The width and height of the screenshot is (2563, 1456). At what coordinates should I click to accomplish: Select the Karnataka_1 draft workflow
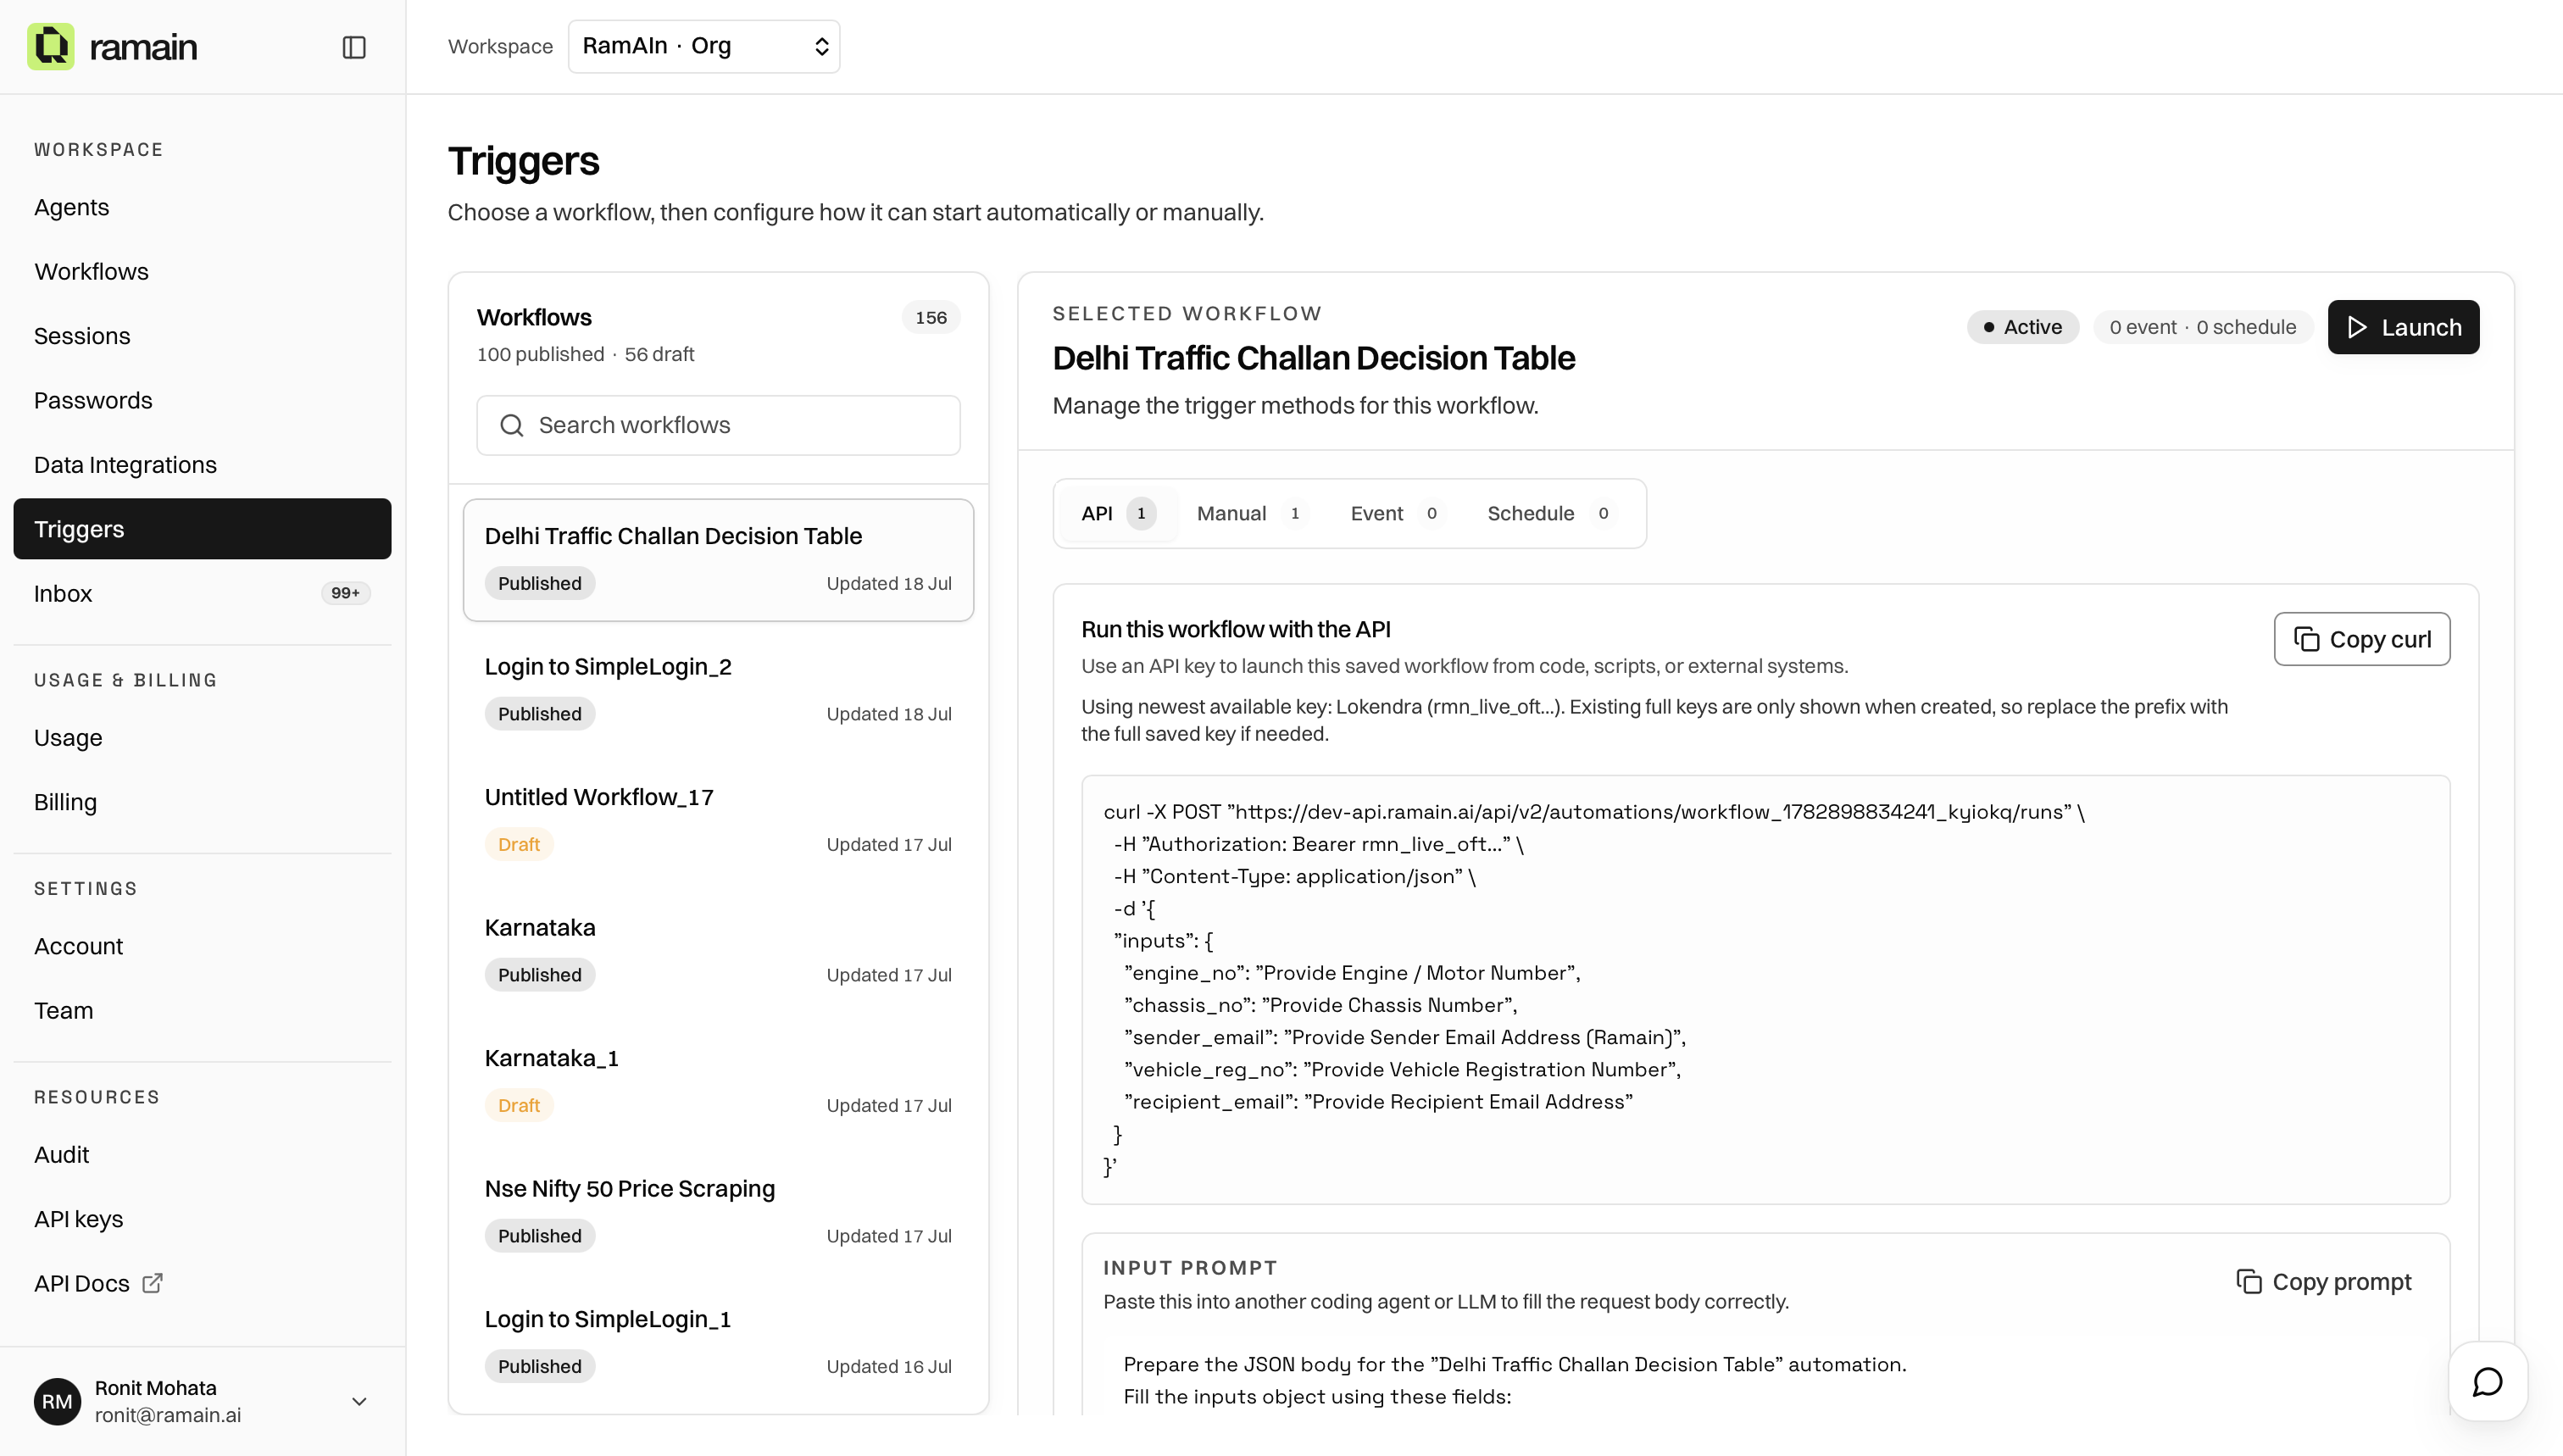(x=718, y=1082)
